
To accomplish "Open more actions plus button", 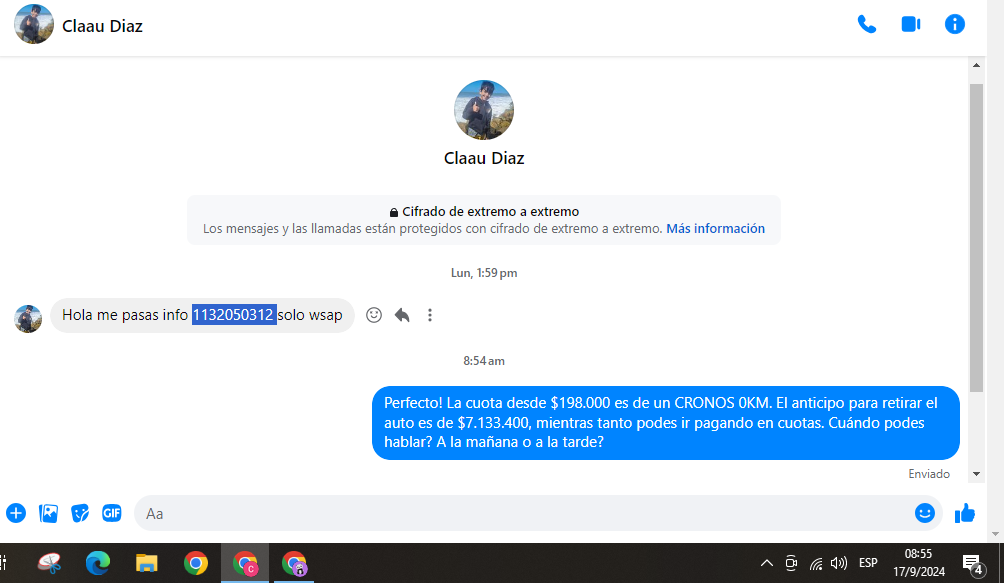I will 16,513.
